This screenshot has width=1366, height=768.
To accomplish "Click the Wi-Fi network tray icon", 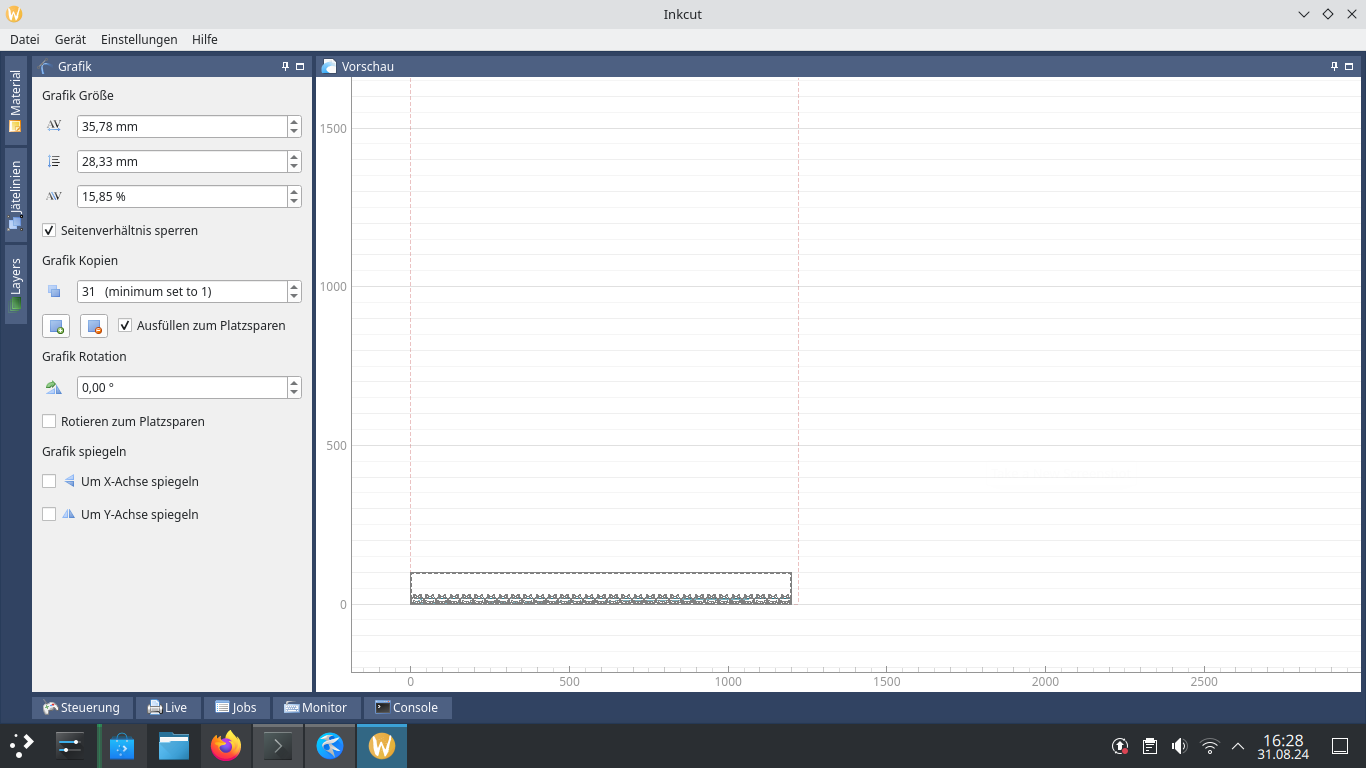I will (x=1209, y=746).
